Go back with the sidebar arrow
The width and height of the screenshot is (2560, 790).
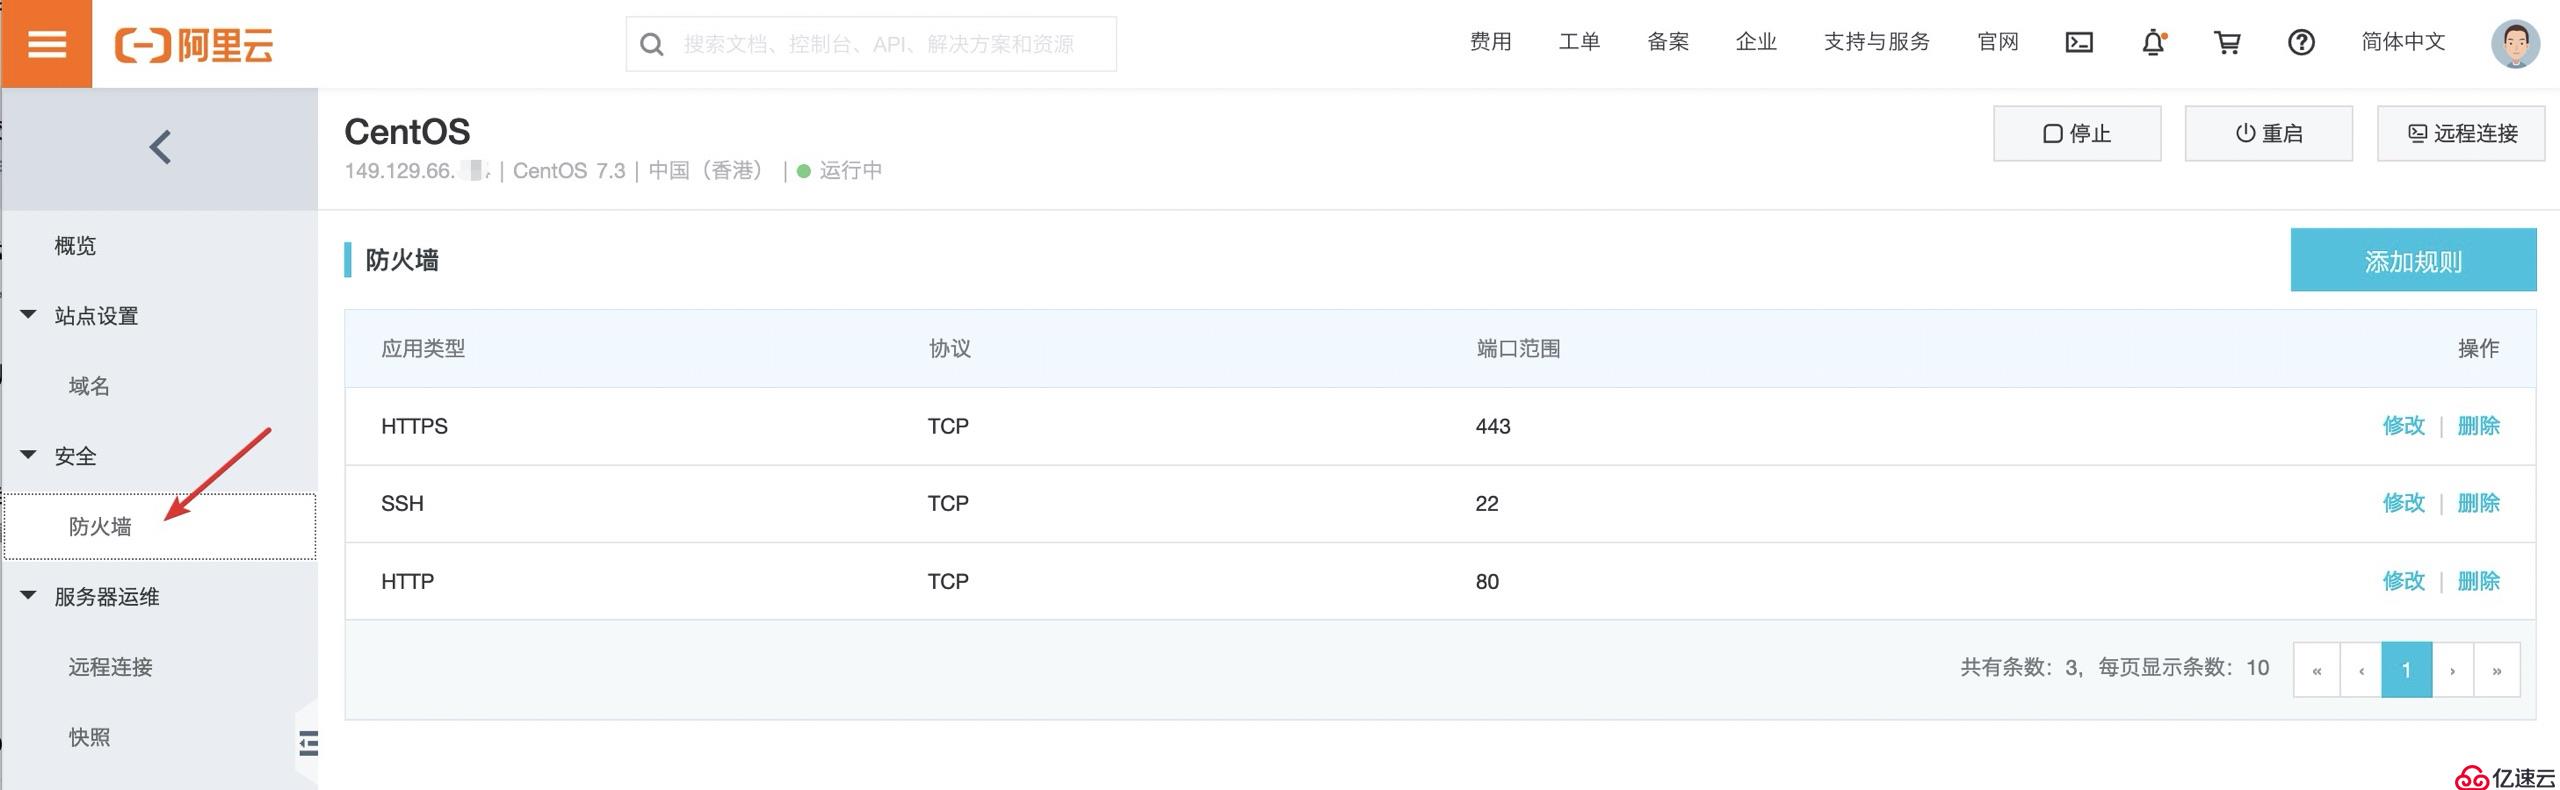click(160, 147)
